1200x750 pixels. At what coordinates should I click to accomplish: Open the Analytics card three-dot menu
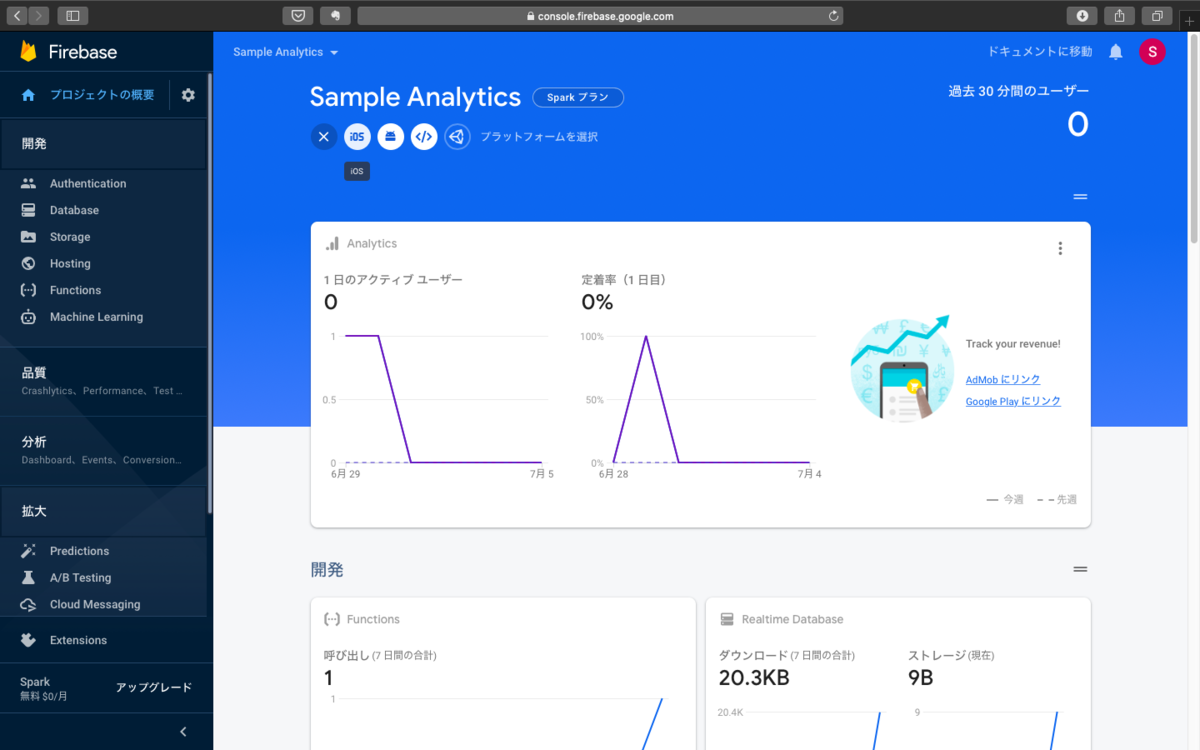pyautogui.click(x=1060, y=248)
